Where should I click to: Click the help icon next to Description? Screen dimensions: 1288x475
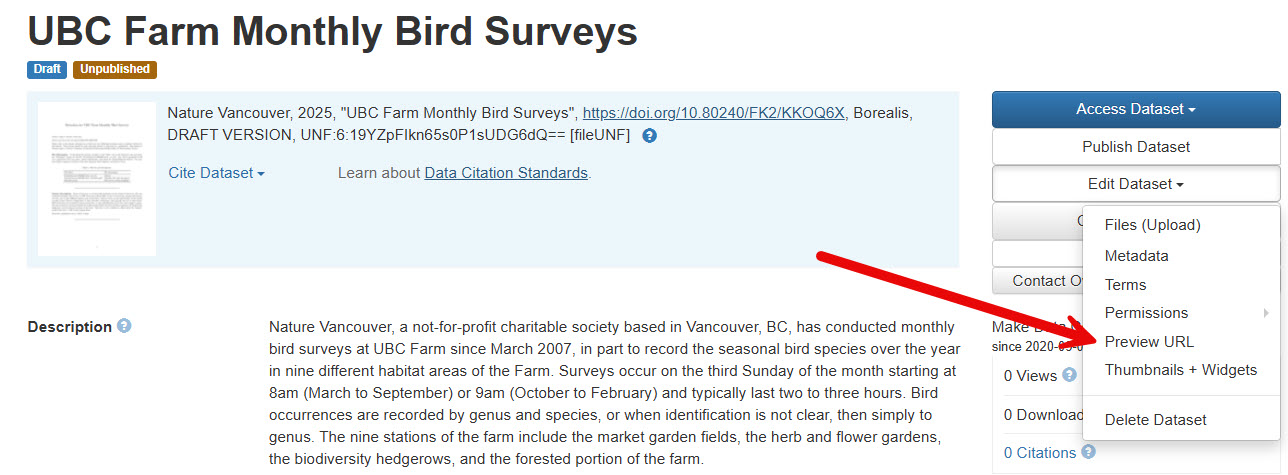coord(124,326)
